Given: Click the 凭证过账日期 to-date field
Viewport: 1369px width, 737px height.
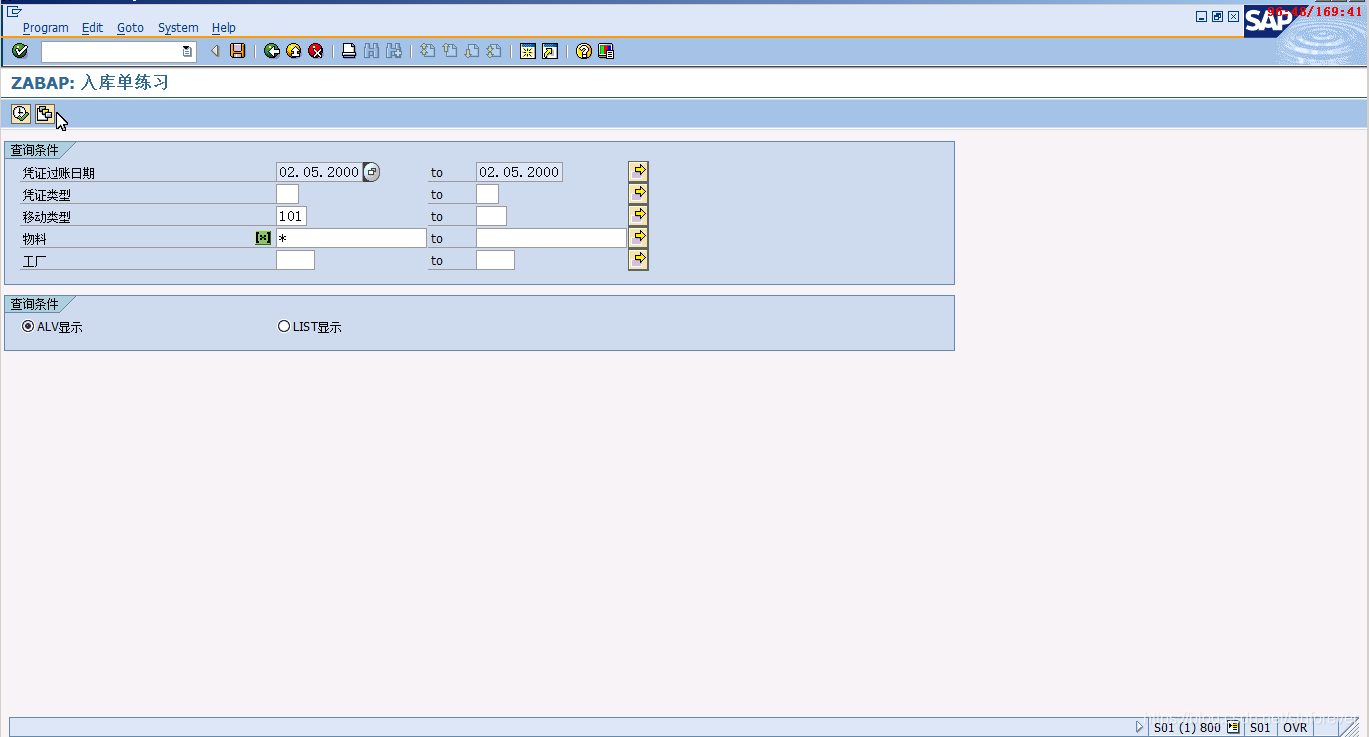Looking at the screenshot, I should (519, 172).
